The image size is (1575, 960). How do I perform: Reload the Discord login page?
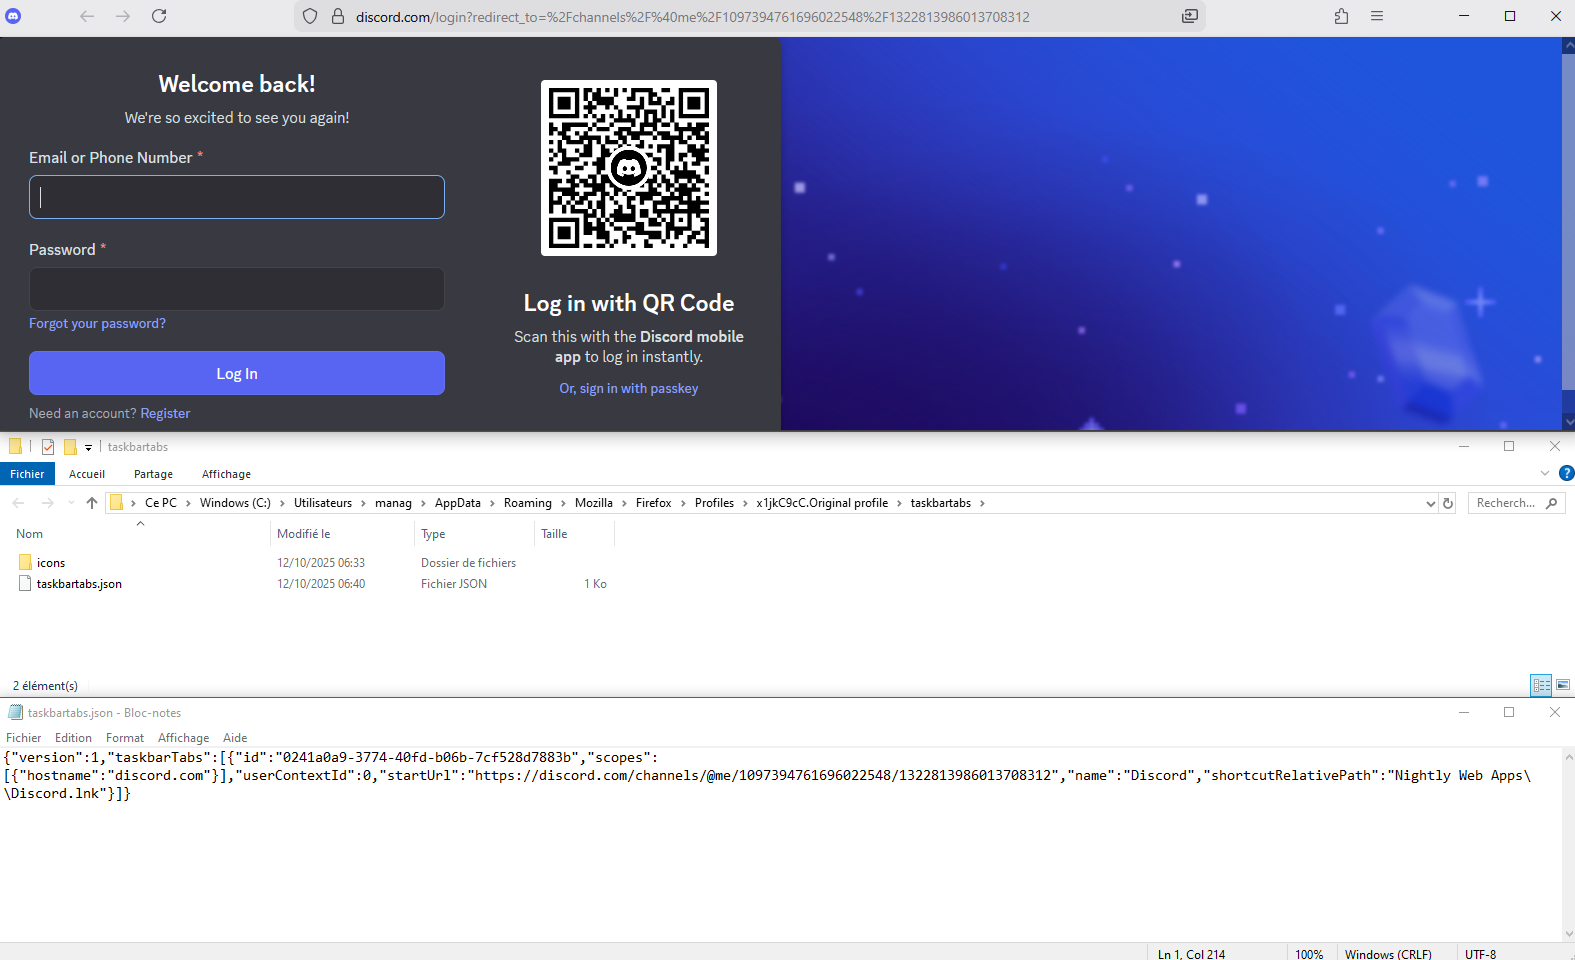159,16
